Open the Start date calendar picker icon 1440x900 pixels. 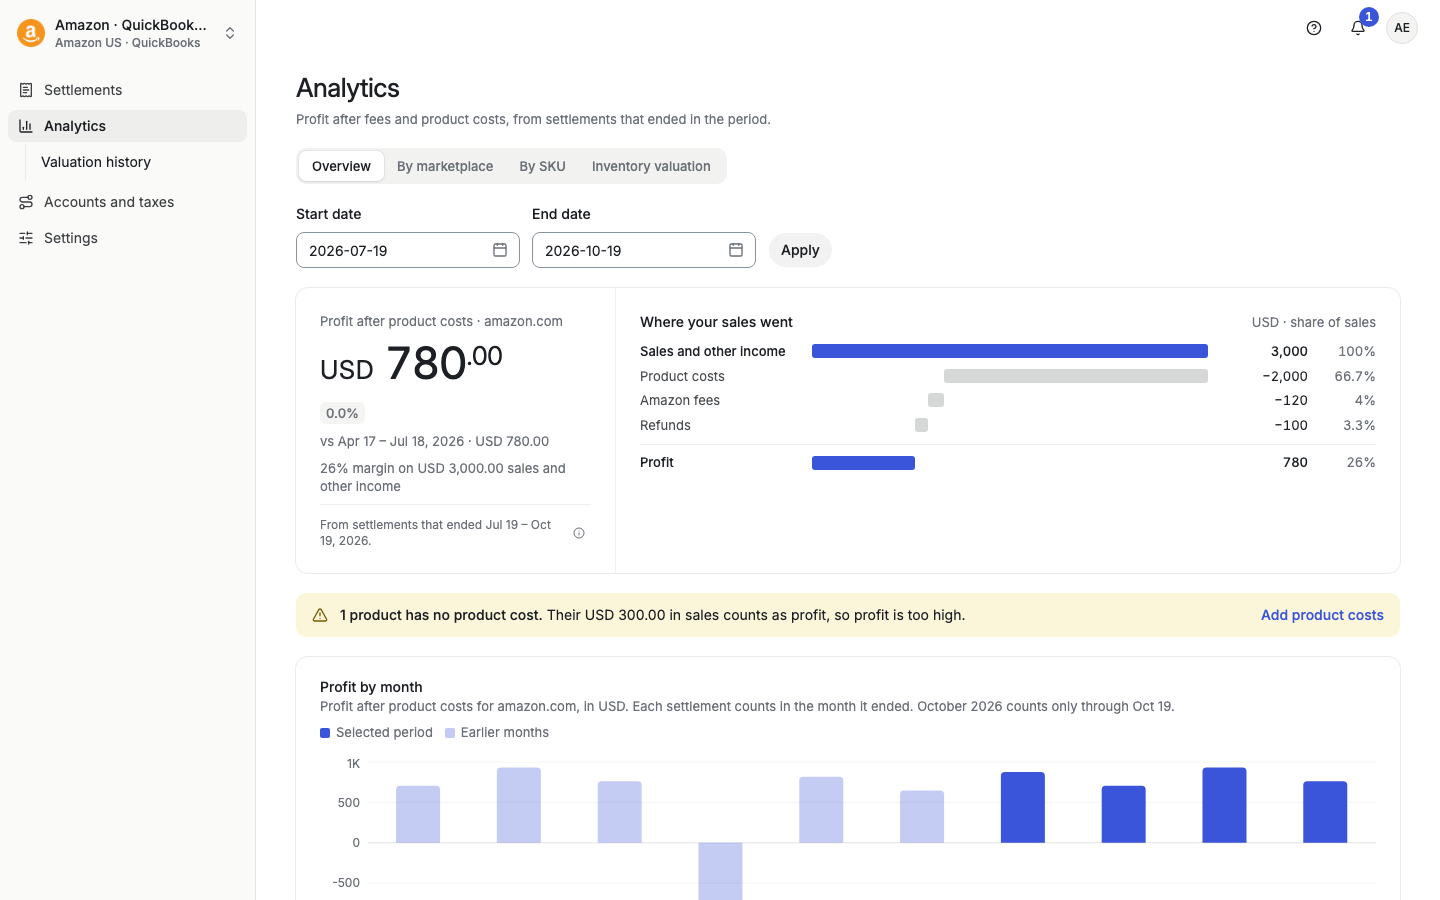[500, 250]
